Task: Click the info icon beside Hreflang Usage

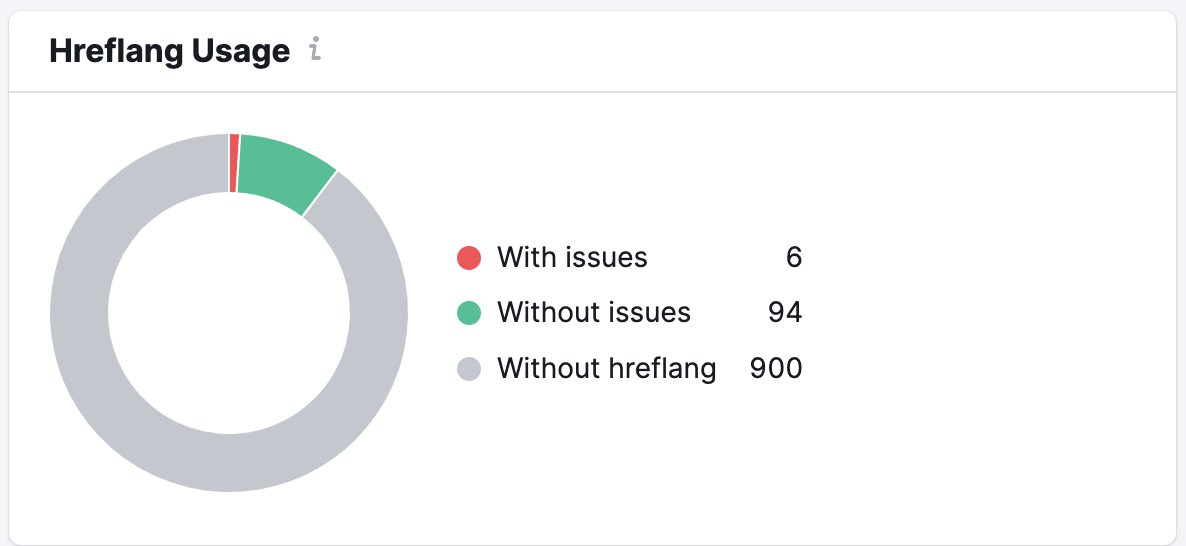Action: pos(315,50)
